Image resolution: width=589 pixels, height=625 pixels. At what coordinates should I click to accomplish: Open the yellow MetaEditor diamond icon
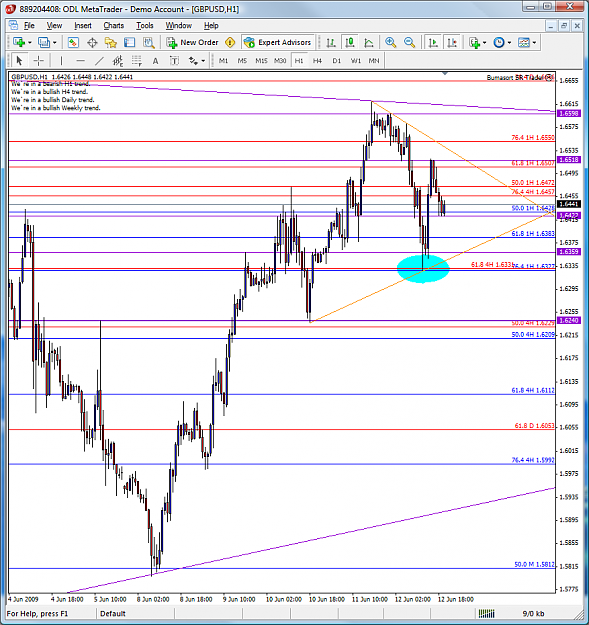(230, 42)
